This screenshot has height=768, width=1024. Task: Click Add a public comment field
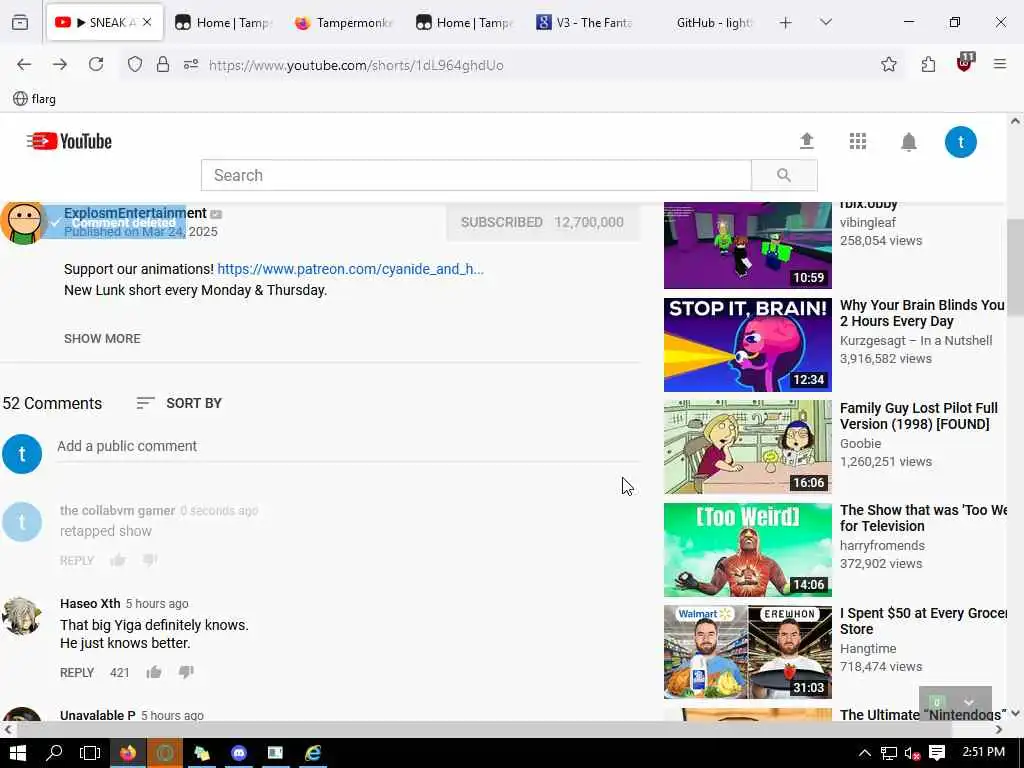click(348, 446)
